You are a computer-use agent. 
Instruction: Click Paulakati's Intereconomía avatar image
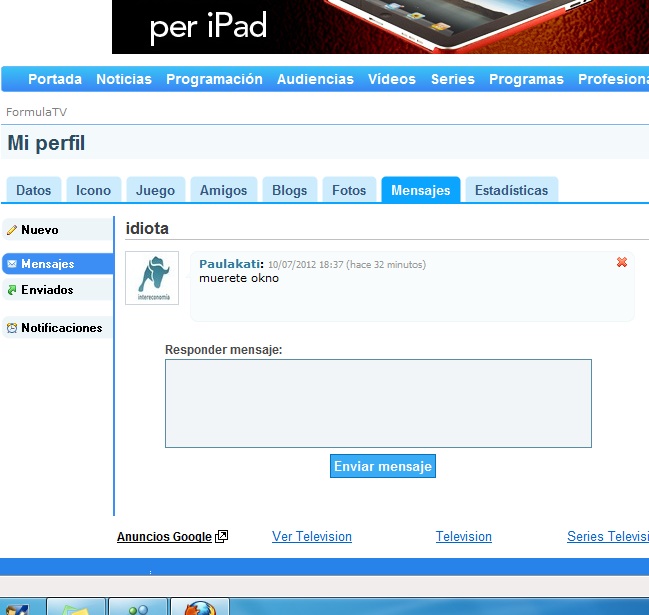pyautogui.click(x=152, y=278)
